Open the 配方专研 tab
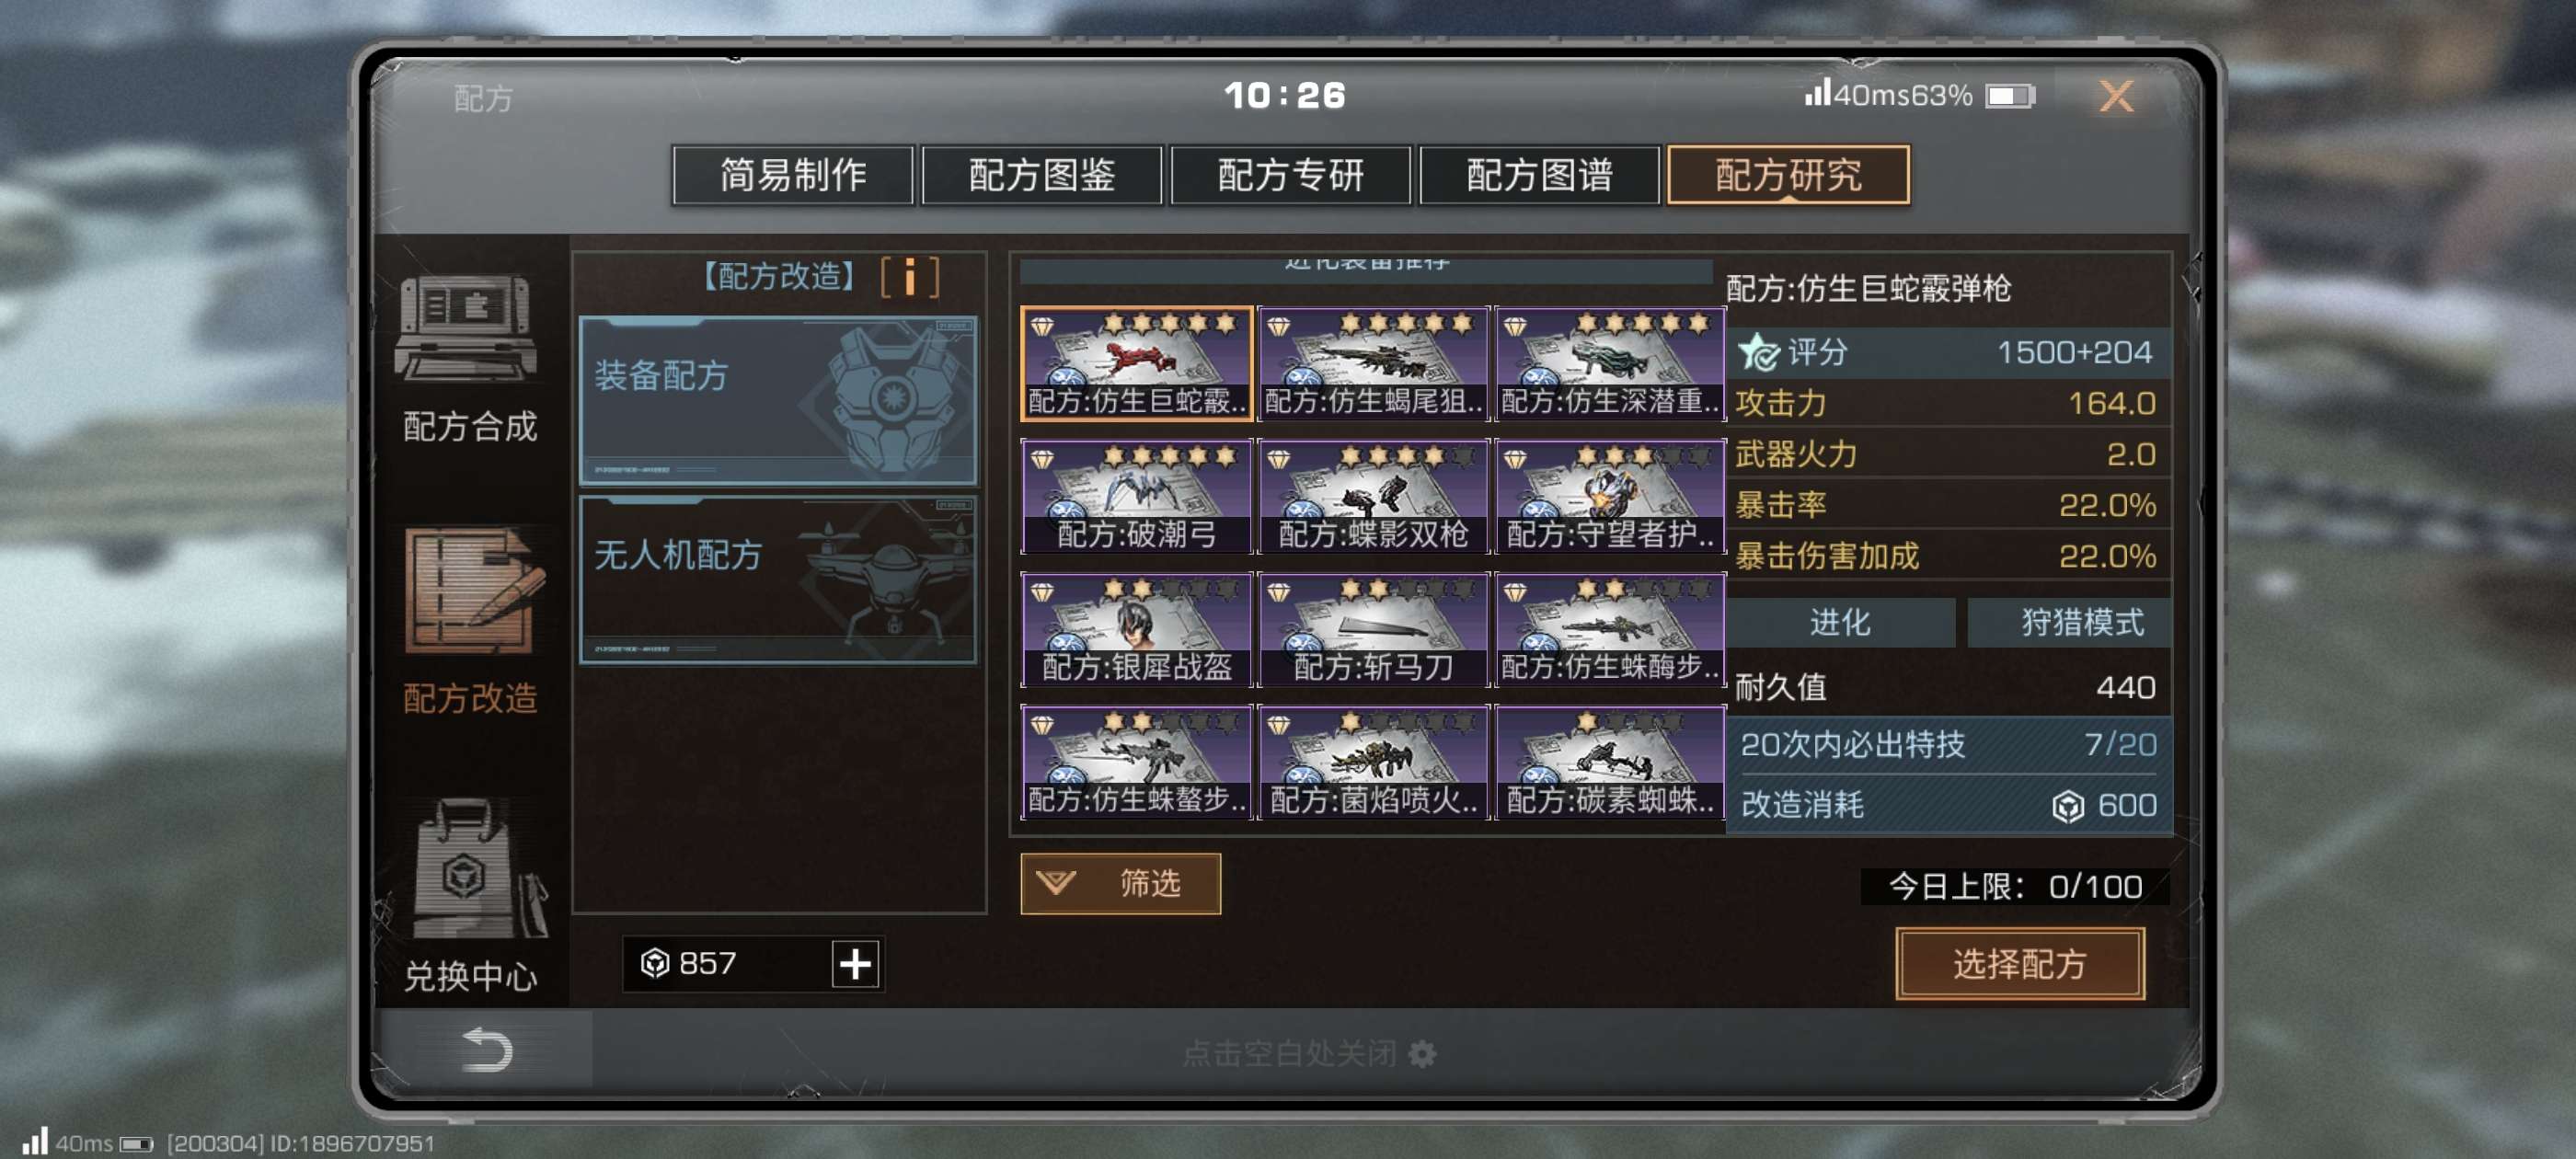The image size is (2576, 1159). pyautogui.click(x=1290, y=175)
